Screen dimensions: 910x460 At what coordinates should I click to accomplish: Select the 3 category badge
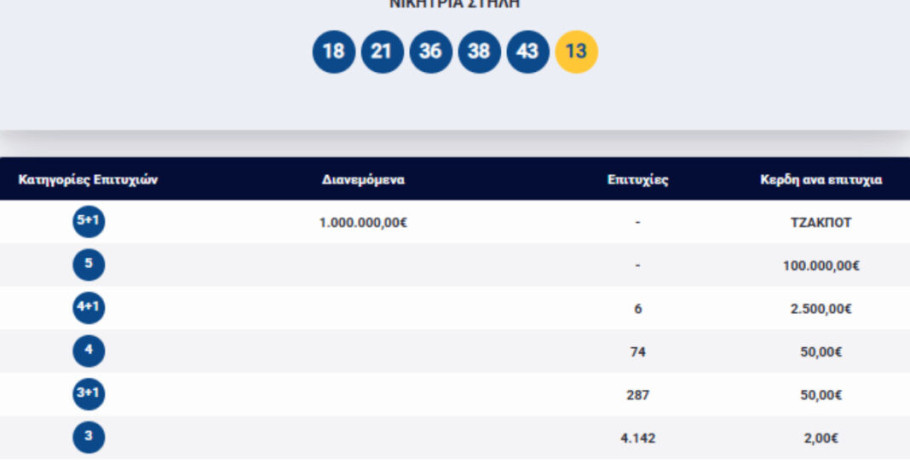pyautogui.click(x=88, y=437)
